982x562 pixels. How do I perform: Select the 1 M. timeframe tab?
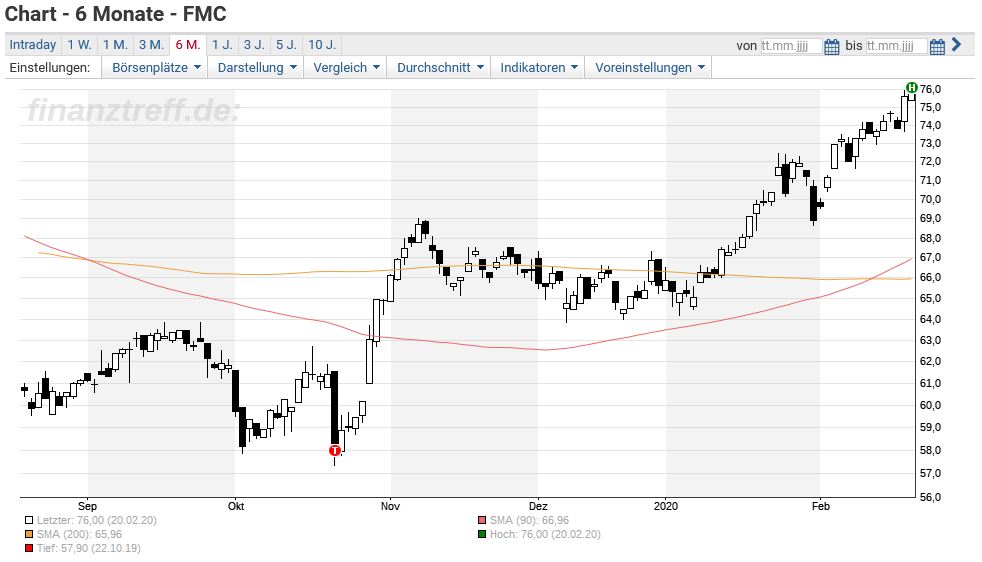click(x=115, y=44)
